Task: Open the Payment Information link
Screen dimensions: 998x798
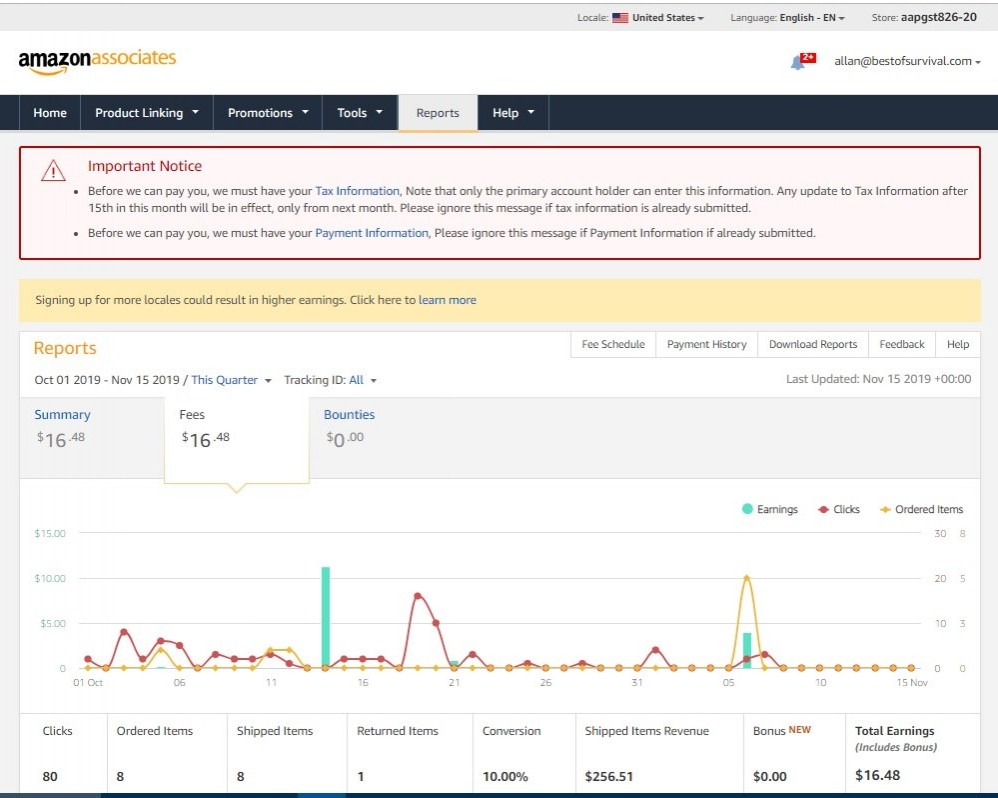Action: [x=372, y=233]
